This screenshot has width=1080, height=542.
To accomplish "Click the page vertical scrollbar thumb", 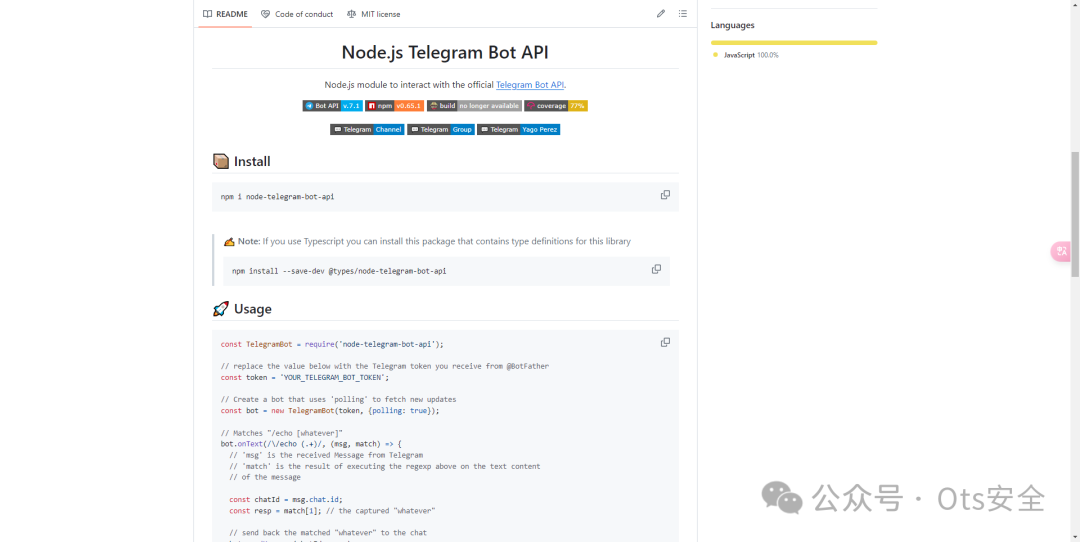I will [1074, 214].
